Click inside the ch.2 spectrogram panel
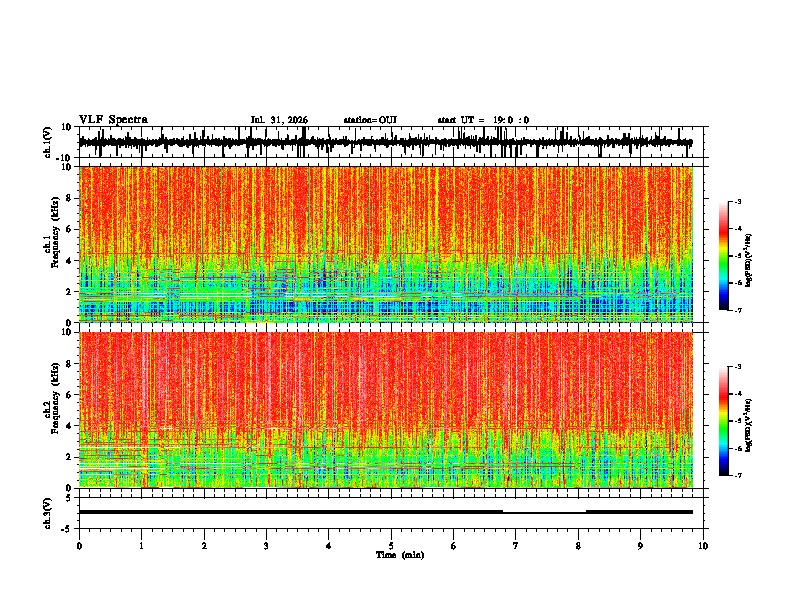Screen dimensions: 792x612 386,410
